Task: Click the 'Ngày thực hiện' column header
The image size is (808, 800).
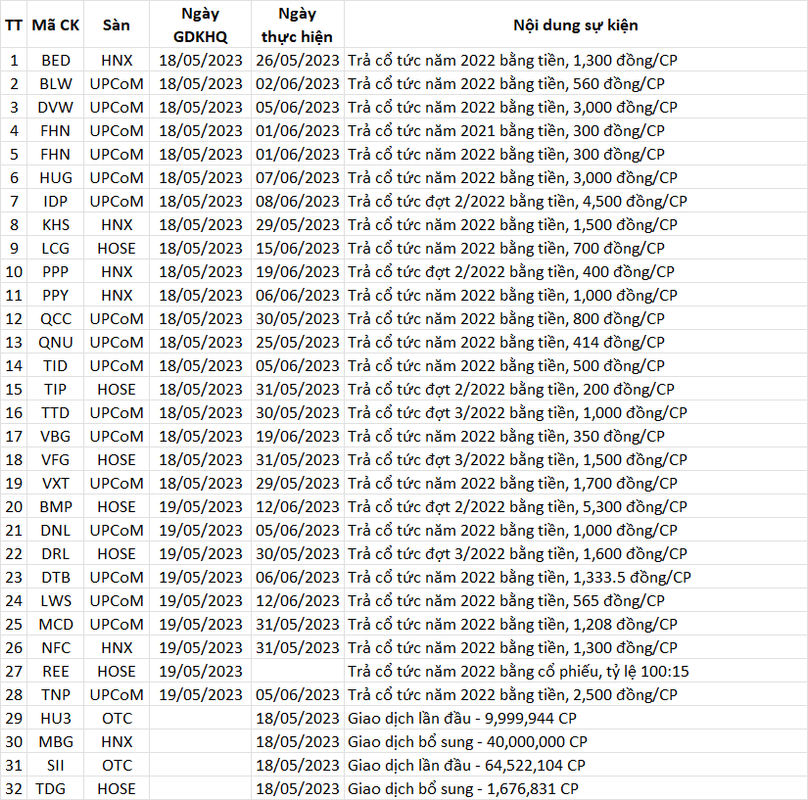Action: 297,25
